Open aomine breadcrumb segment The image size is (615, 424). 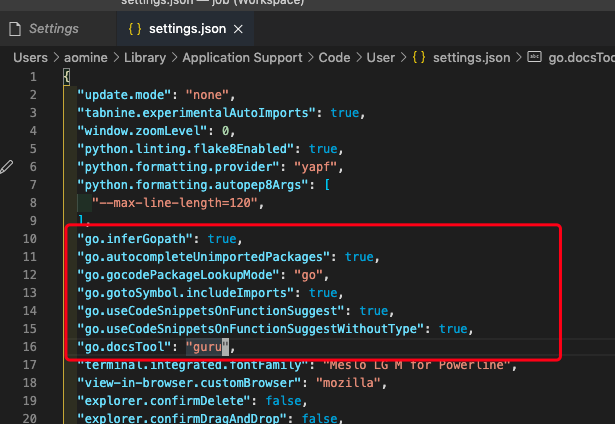86,58
